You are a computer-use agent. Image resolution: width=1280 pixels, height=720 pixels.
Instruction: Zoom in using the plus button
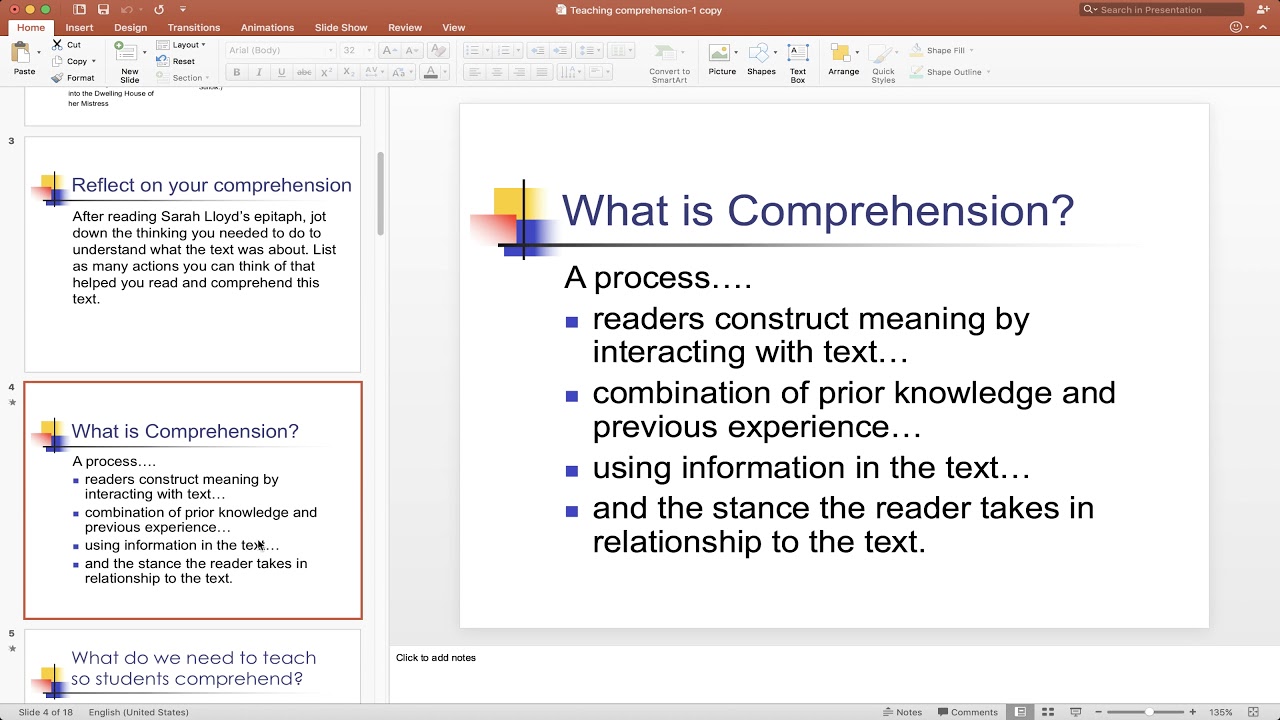[x=1193, y=712]
